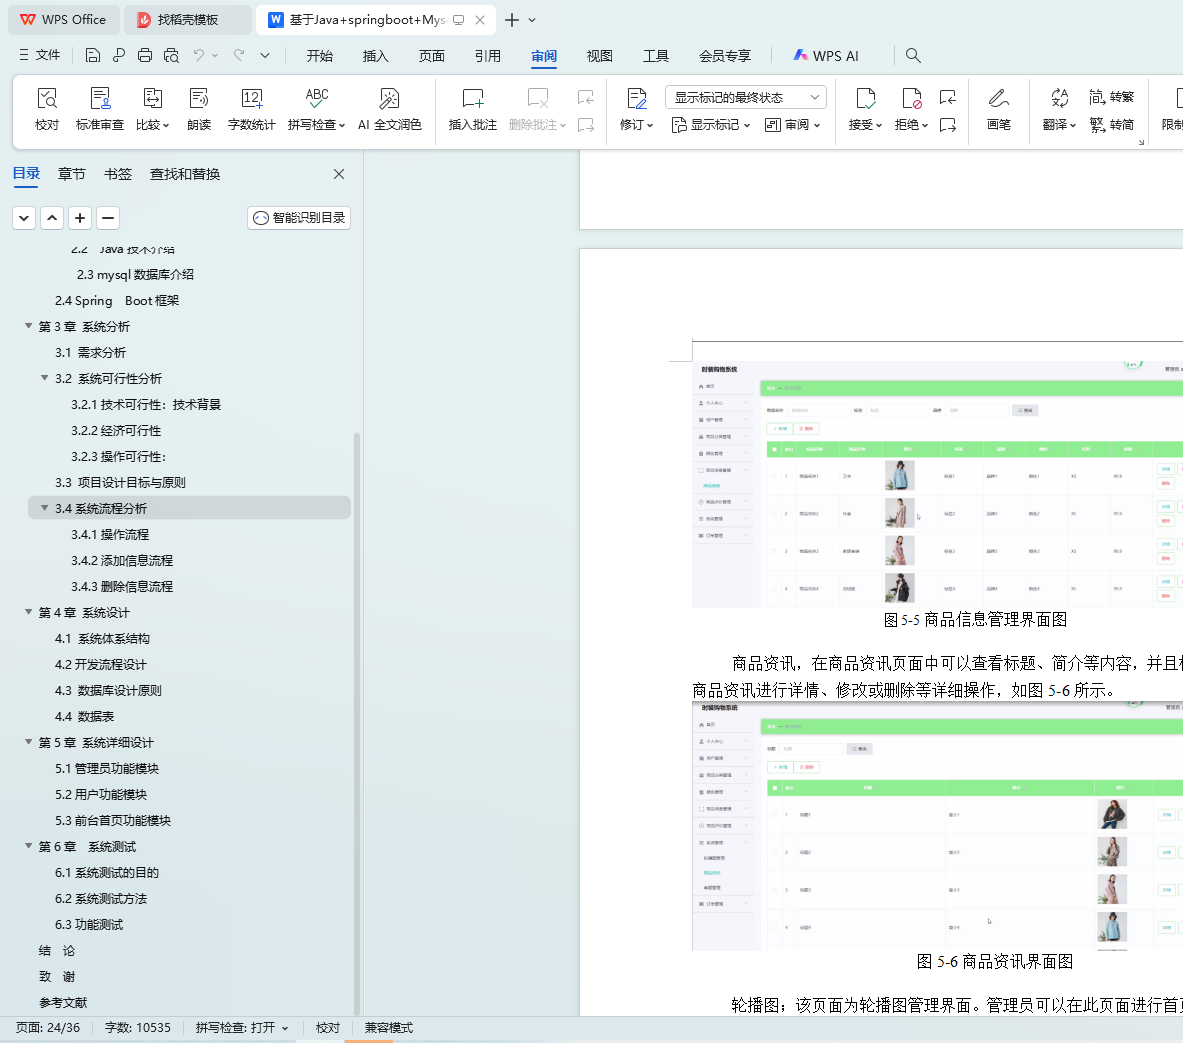The width and height of the screenshot is (1183, 1043).
Task: Click the new tab plus button
Action: 512,20
